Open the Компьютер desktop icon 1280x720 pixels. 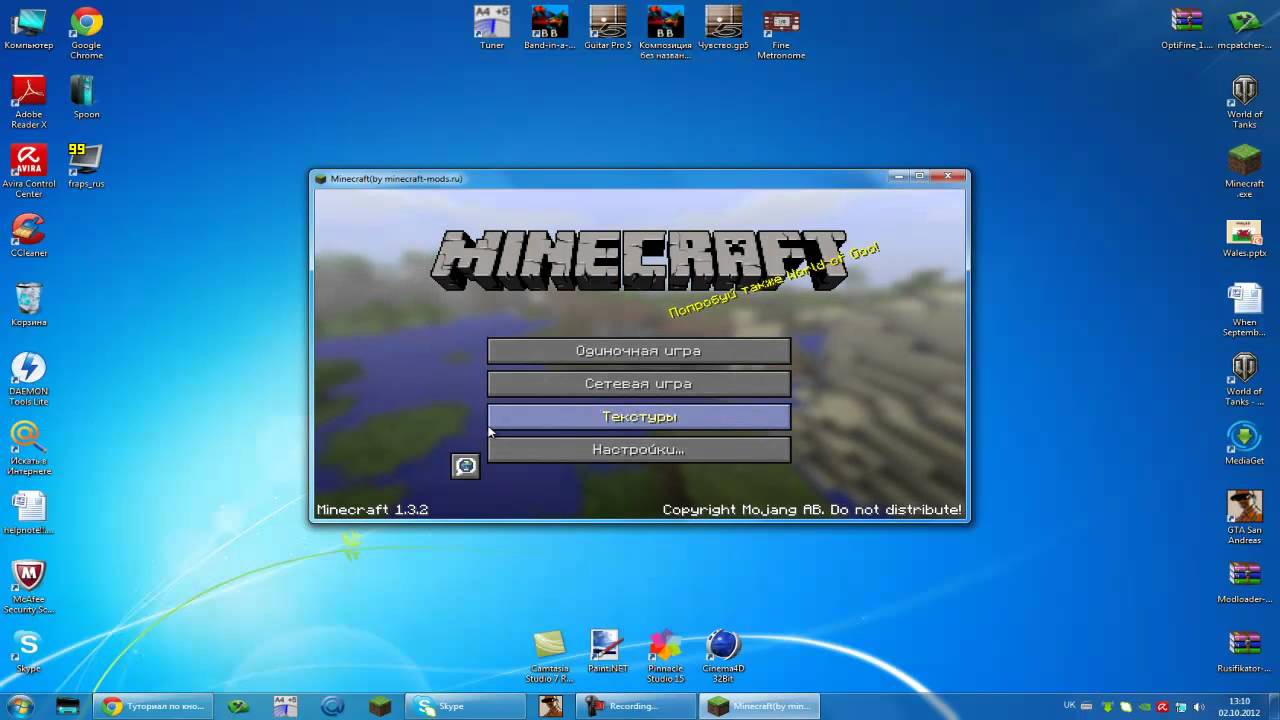coord(29,28)
